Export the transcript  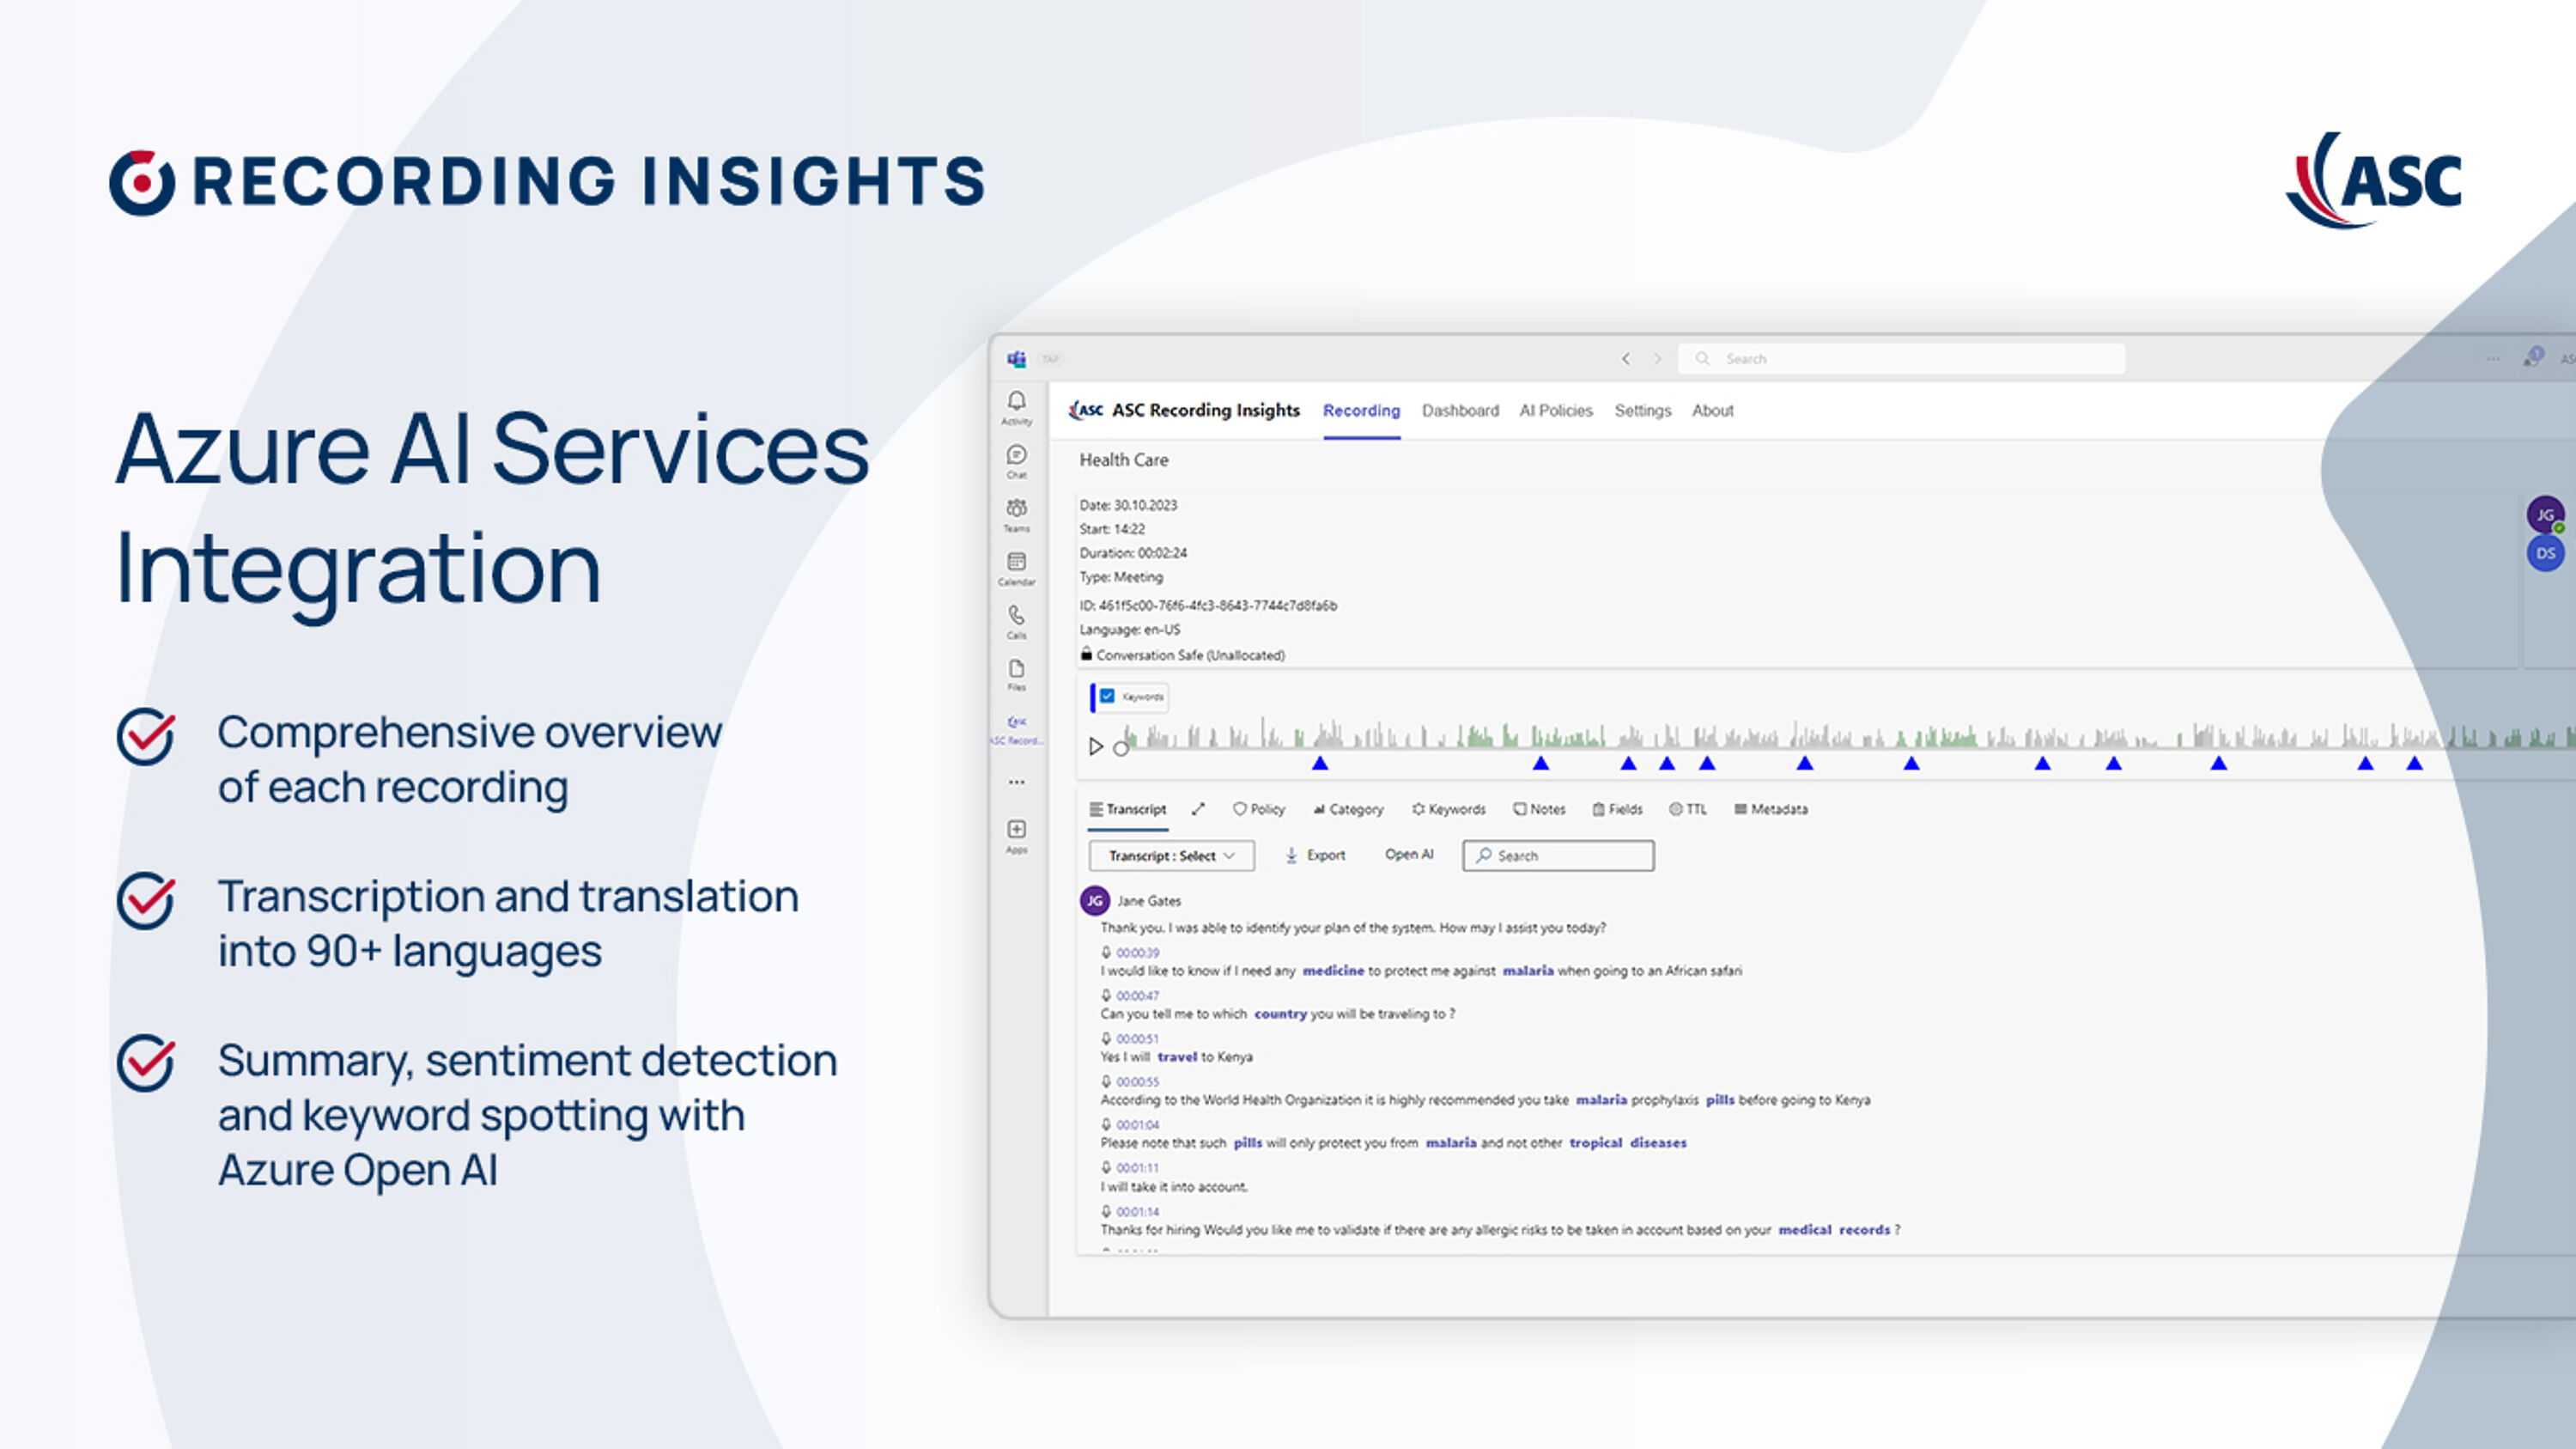(1316, 855)
